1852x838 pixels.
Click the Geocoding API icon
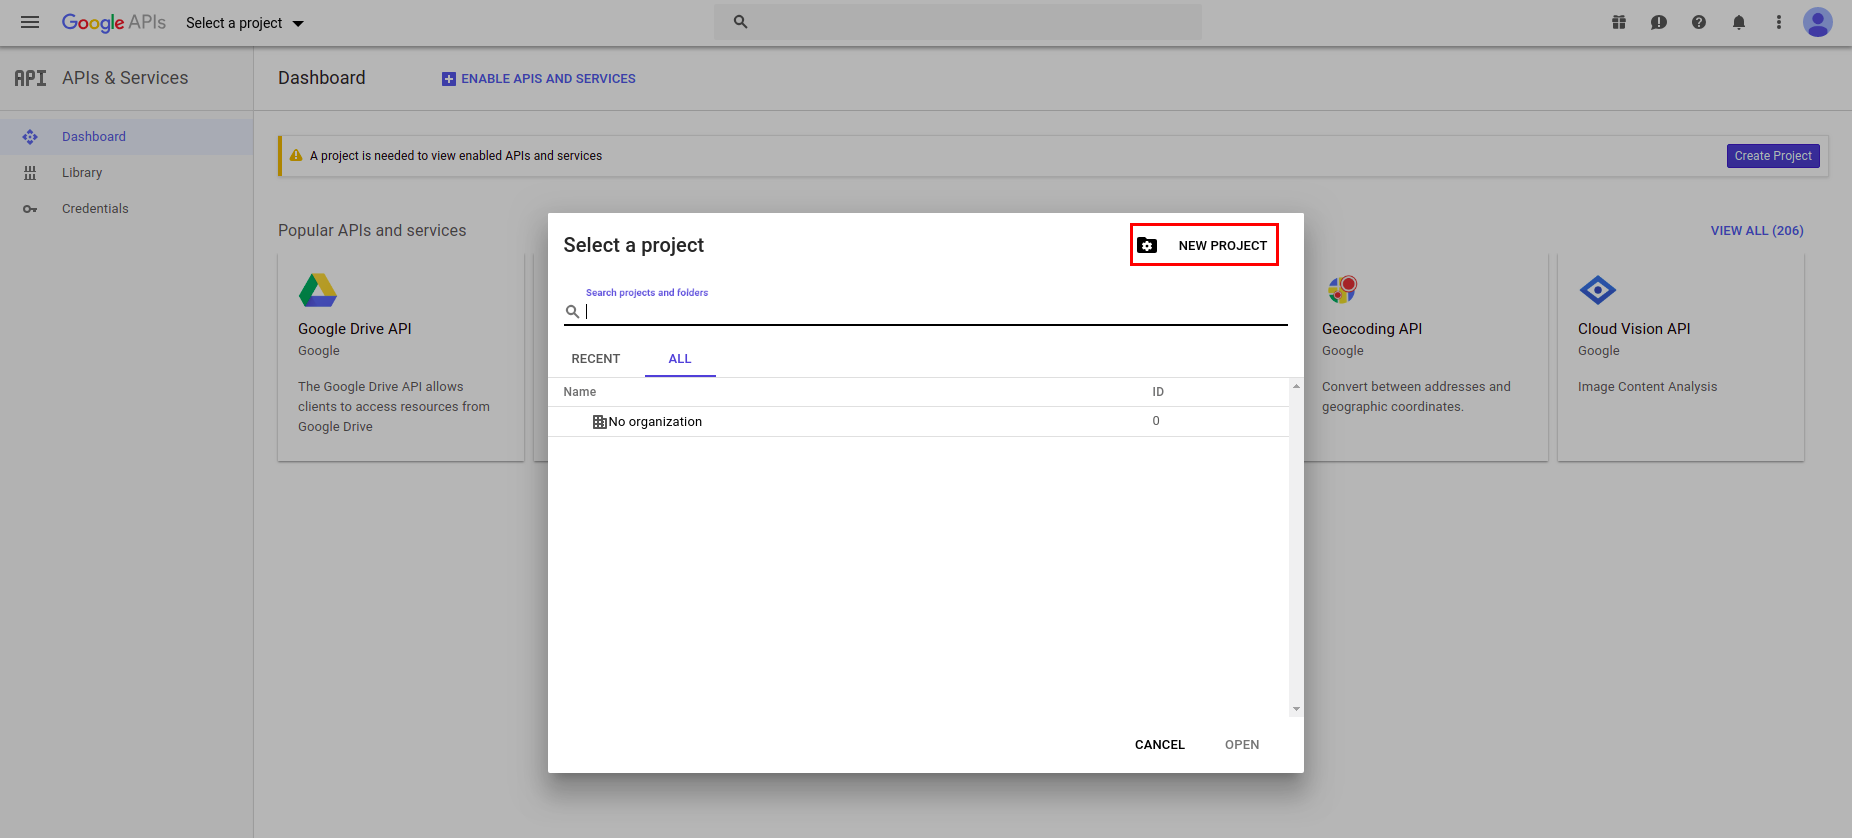coord(1342,290)
